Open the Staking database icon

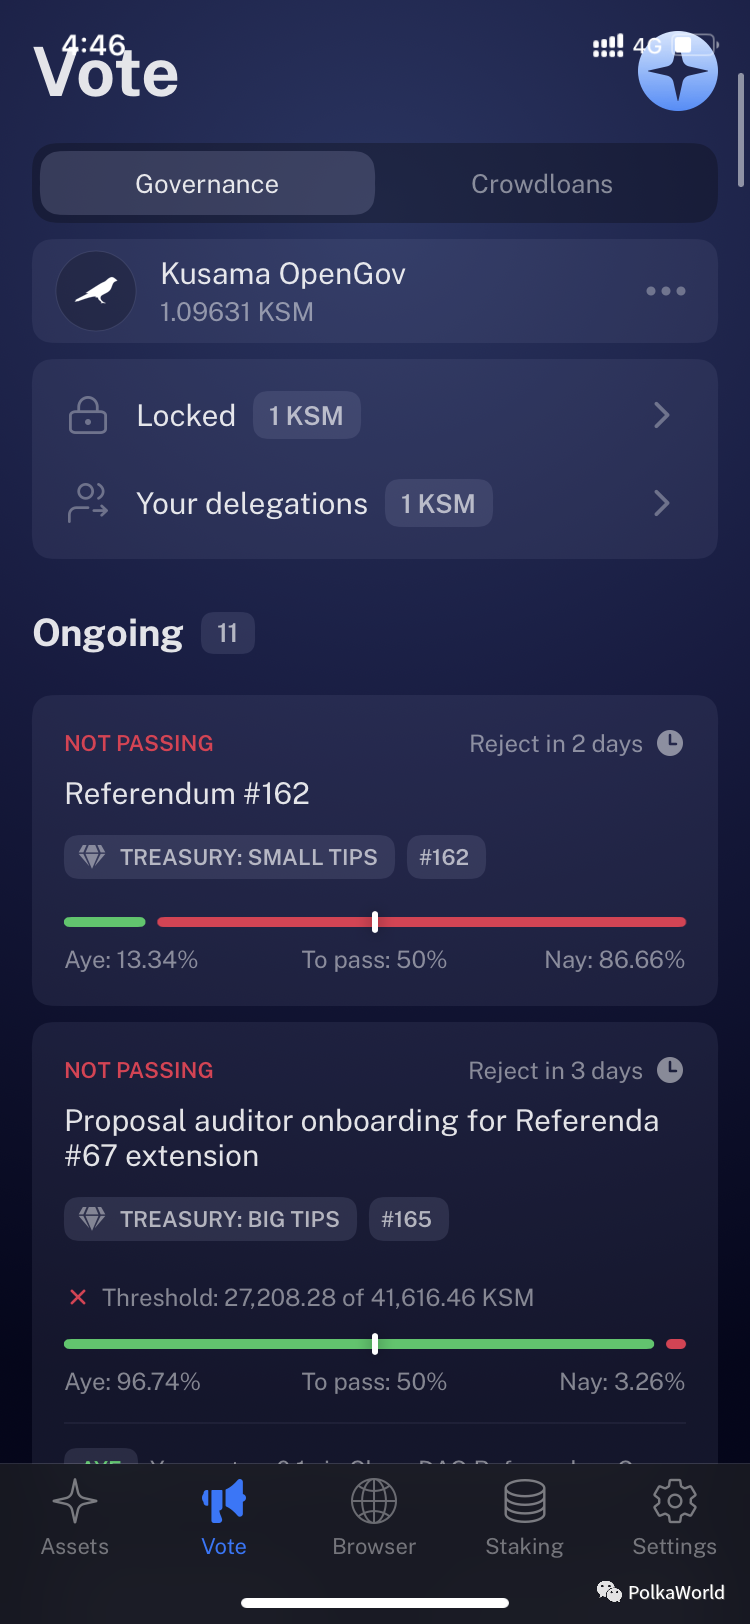point(524,1500)
